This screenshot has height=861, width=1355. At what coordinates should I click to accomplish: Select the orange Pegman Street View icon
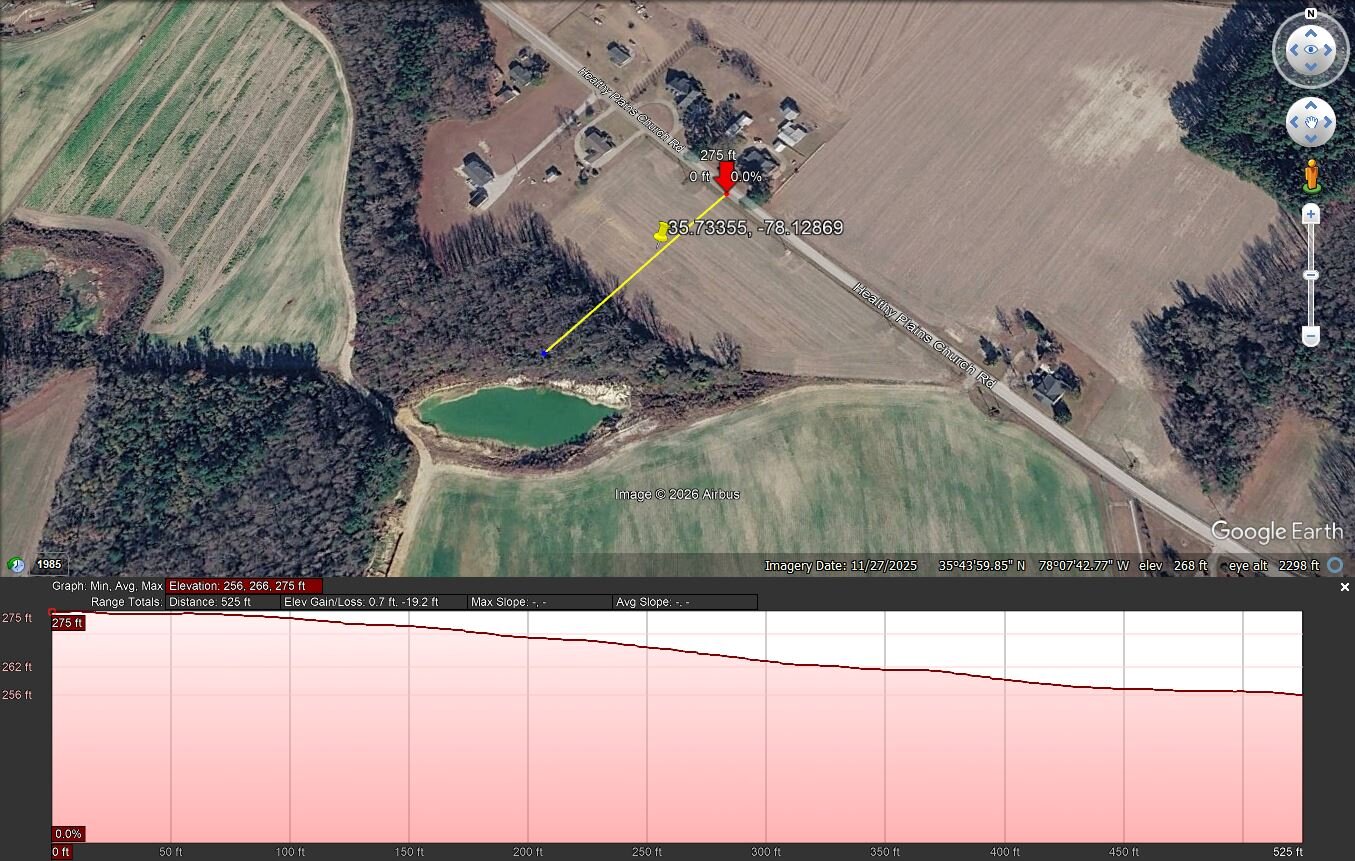tap(1311, 176)
